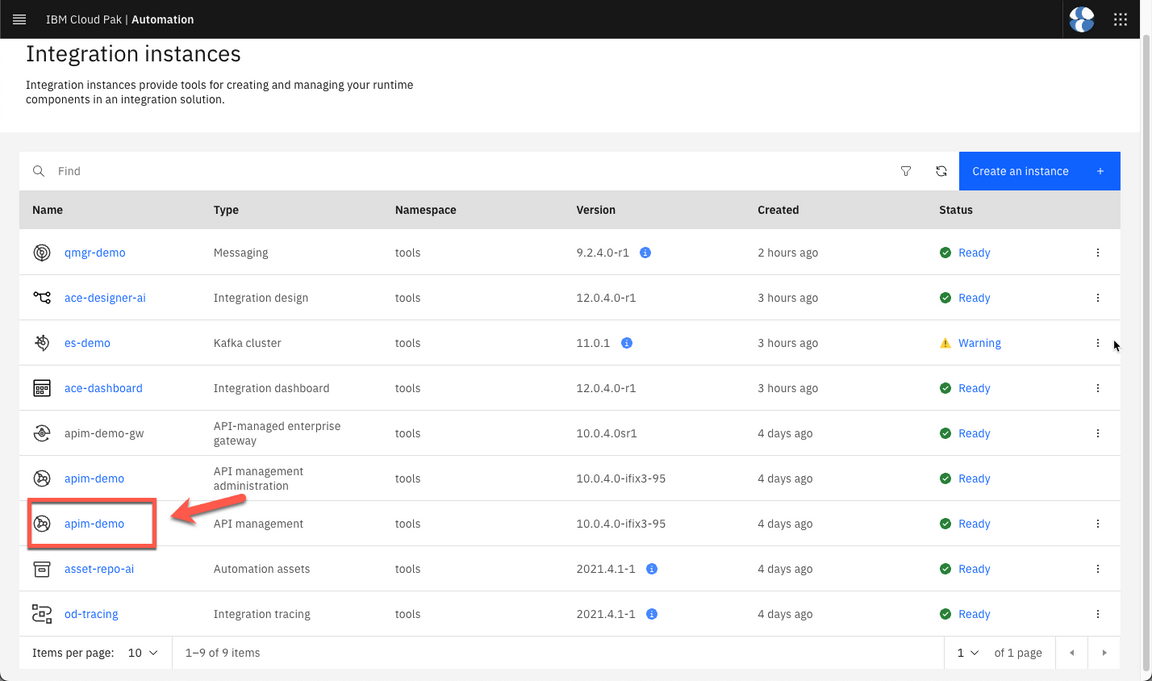Go to next page arrow

pyautogui.click(x=1104, y=653)
